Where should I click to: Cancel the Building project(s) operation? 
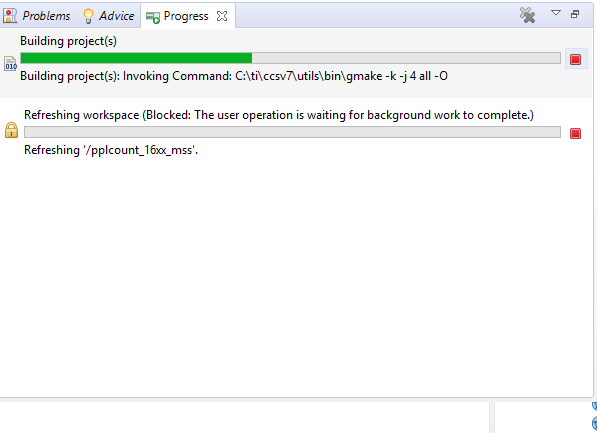575,59
